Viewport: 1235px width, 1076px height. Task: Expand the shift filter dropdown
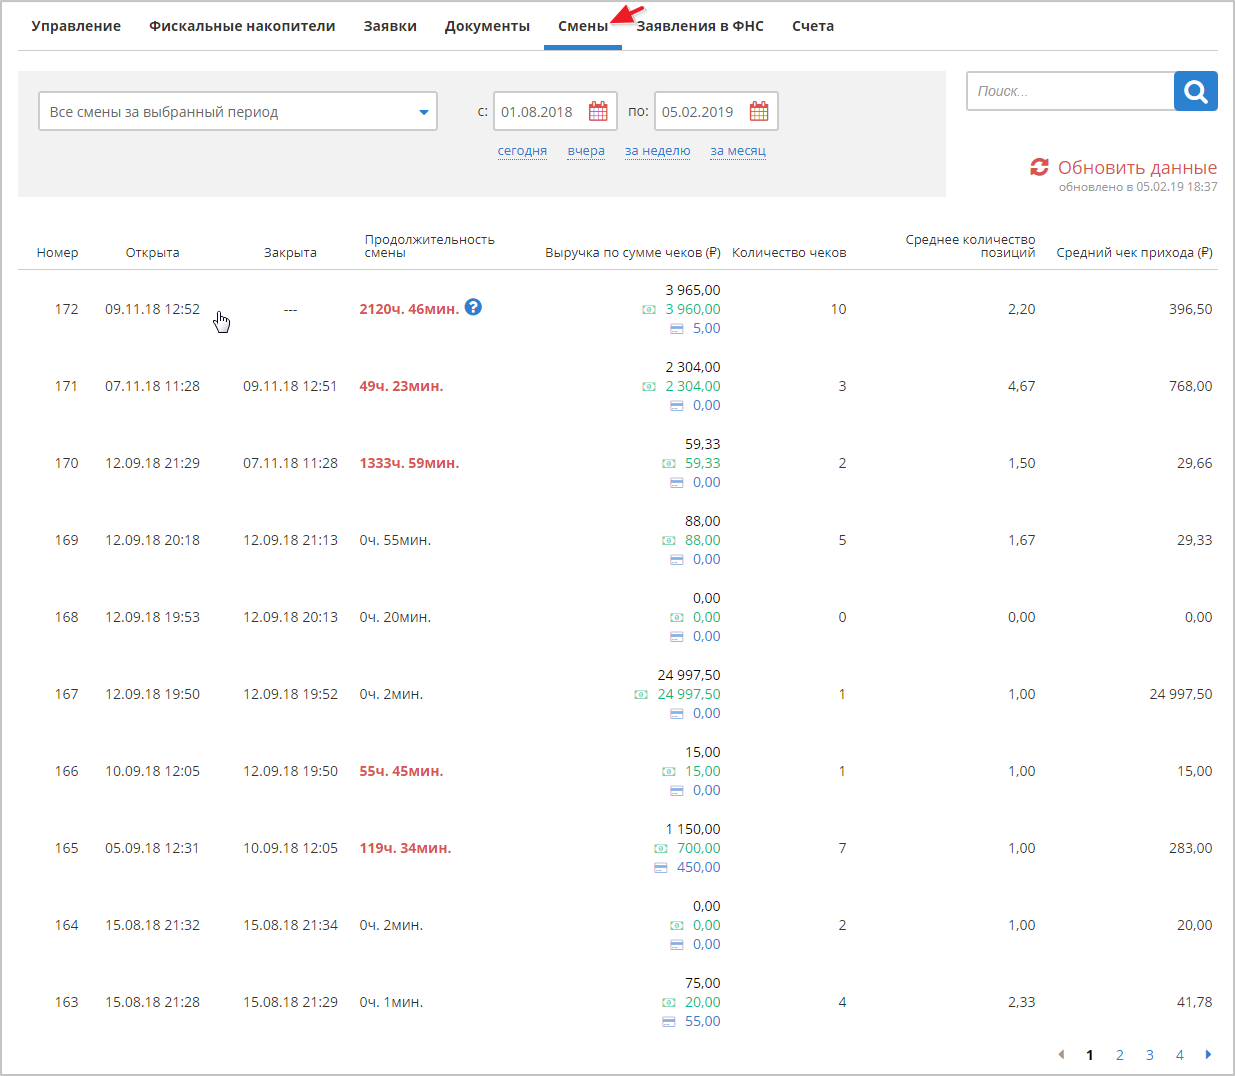424,112
